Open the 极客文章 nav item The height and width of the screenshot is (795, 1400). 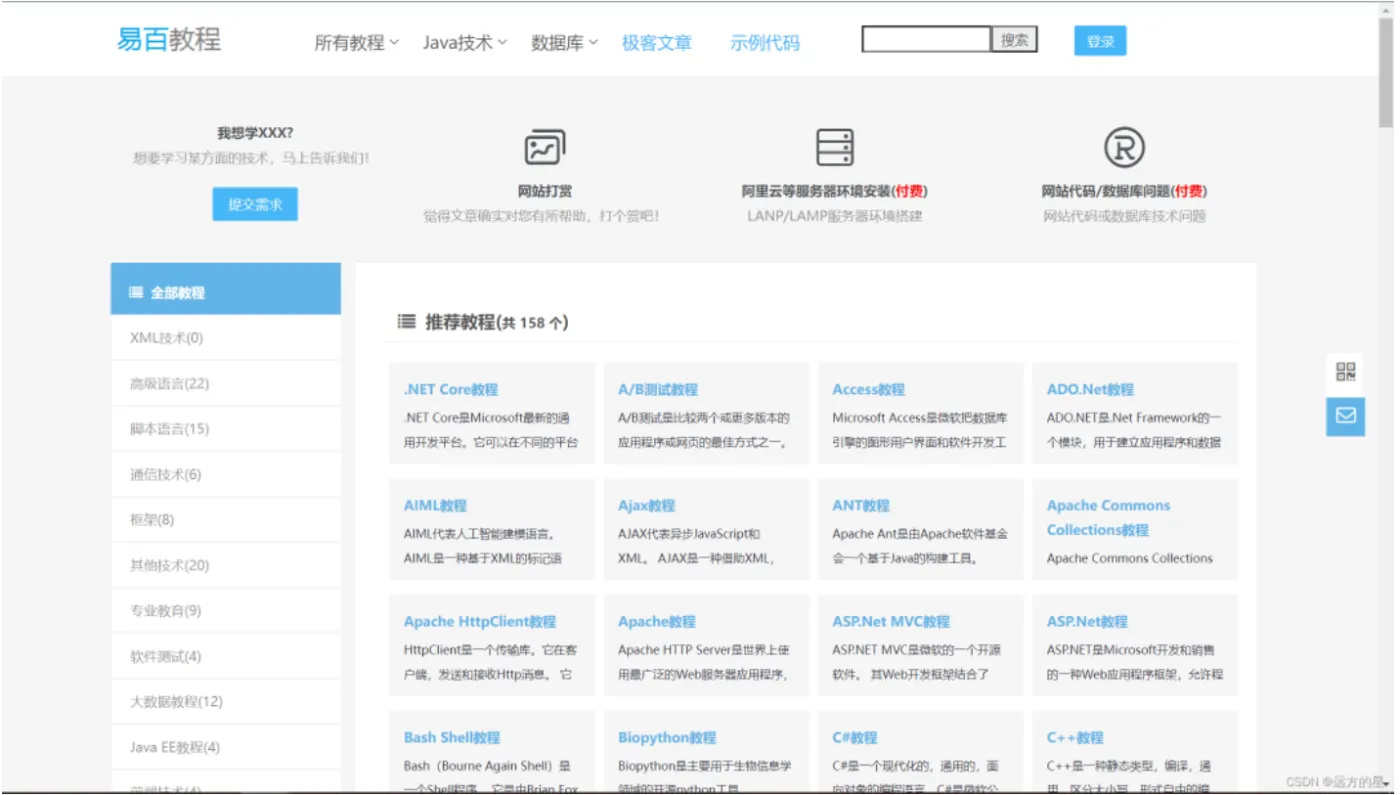(x=657, y=43)
